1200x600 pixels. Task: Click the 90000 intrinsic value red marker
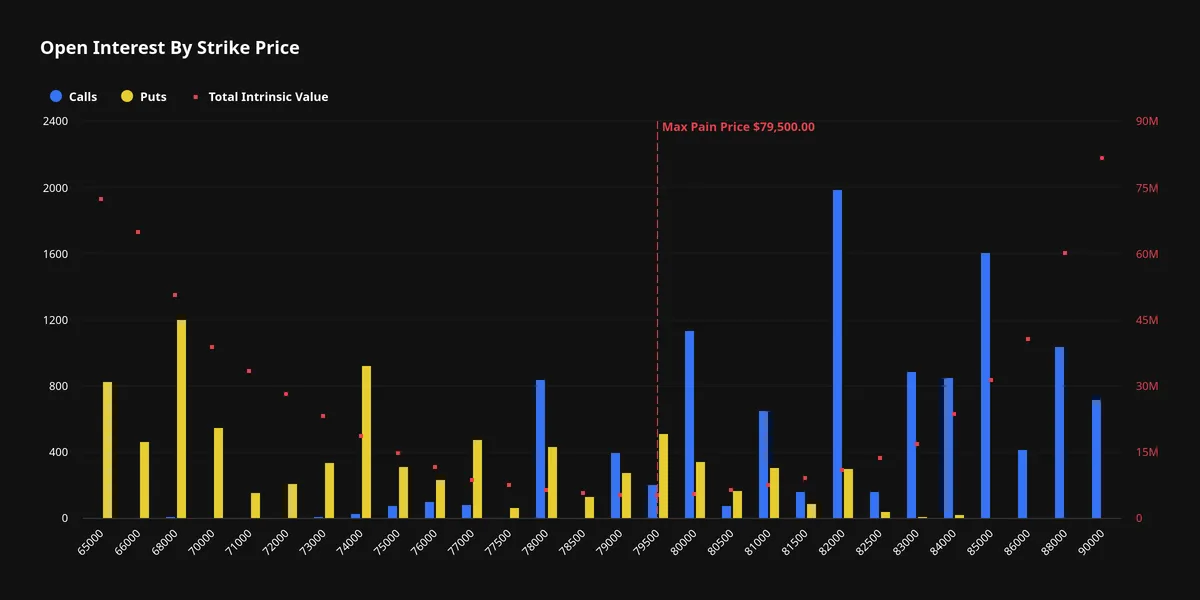1102,158
